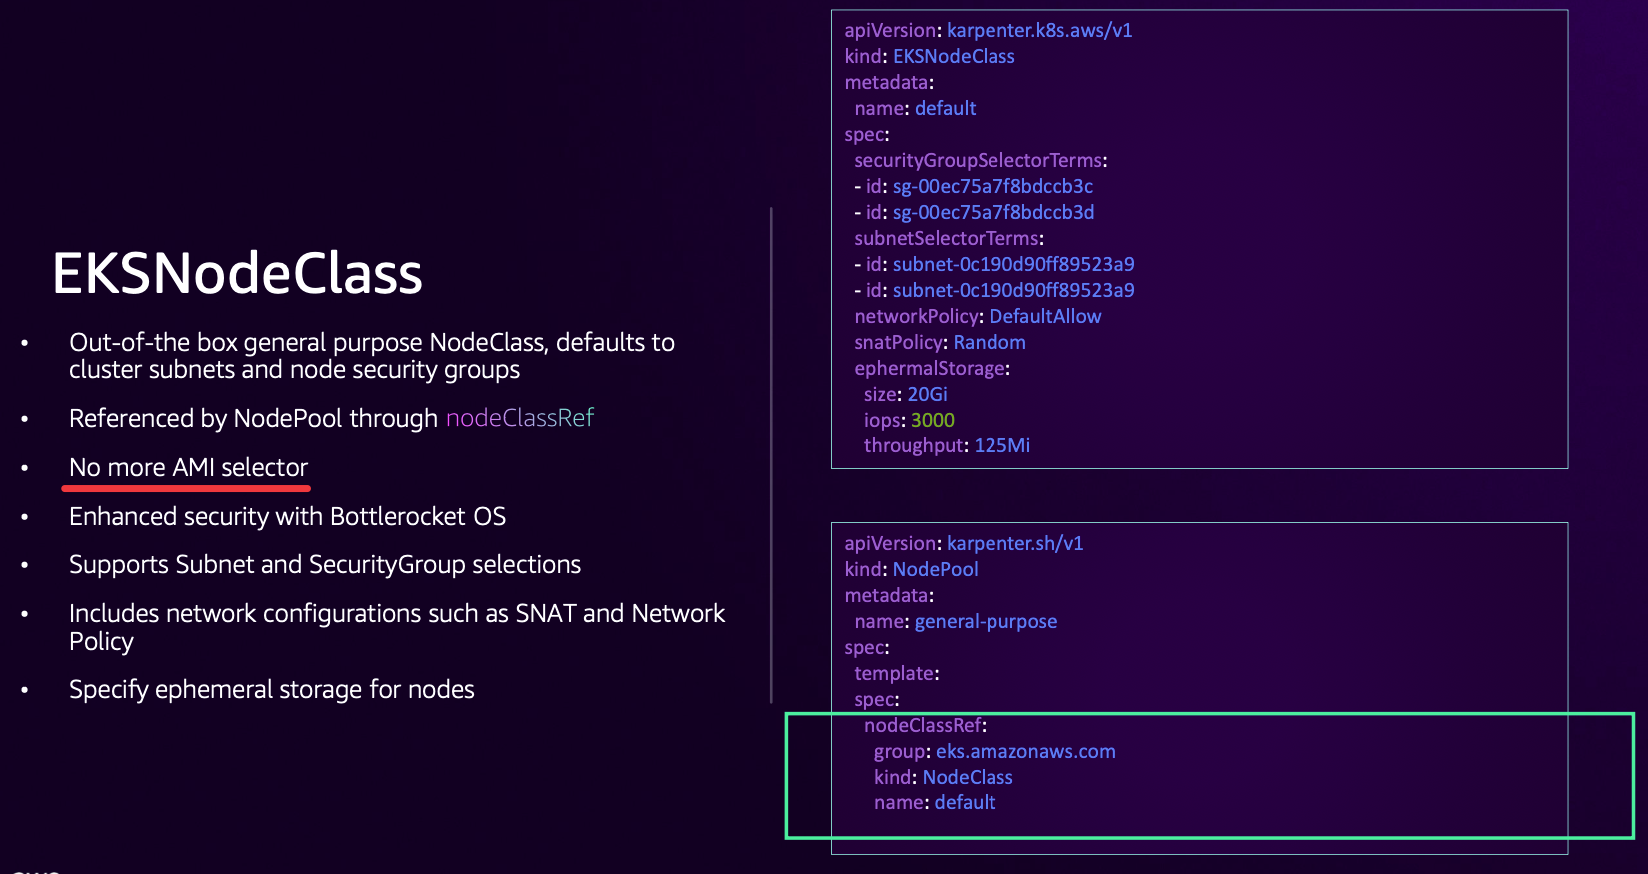Click 'metadata:' key in NodePool YAML
Screen dimensions: 1648x874
tap(889, 596)
